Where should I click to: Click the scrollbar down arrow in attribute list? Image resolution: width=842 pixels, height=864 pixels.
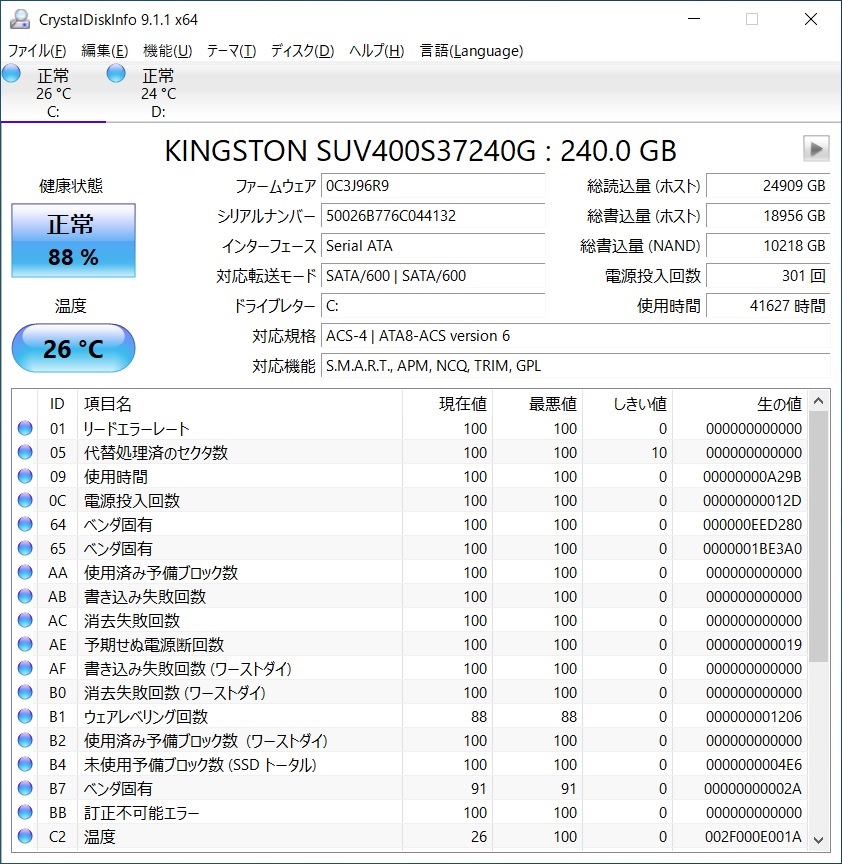click(819, 840)
